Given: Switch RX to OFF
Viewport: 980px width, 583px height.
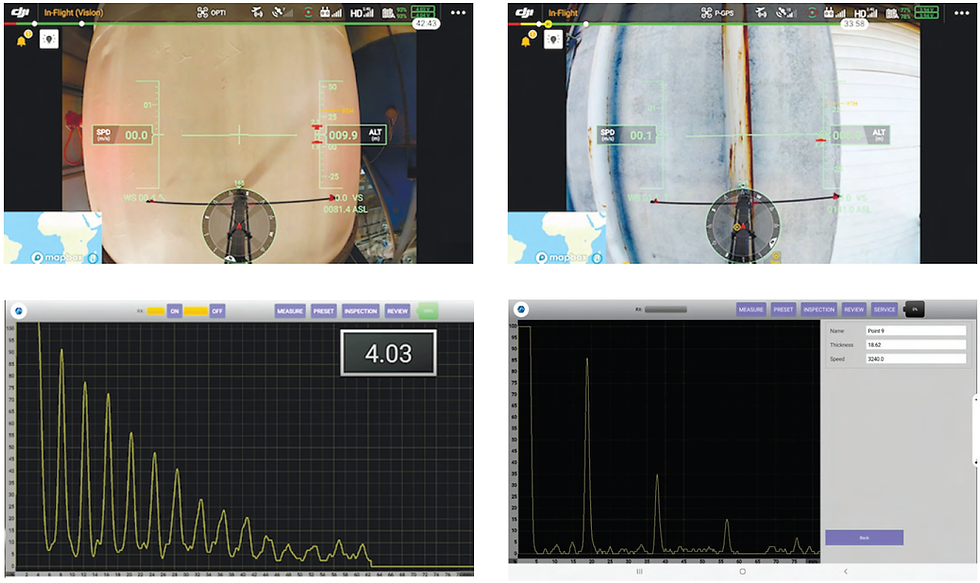Looking at the screenshot, I should tap(217, 311).
